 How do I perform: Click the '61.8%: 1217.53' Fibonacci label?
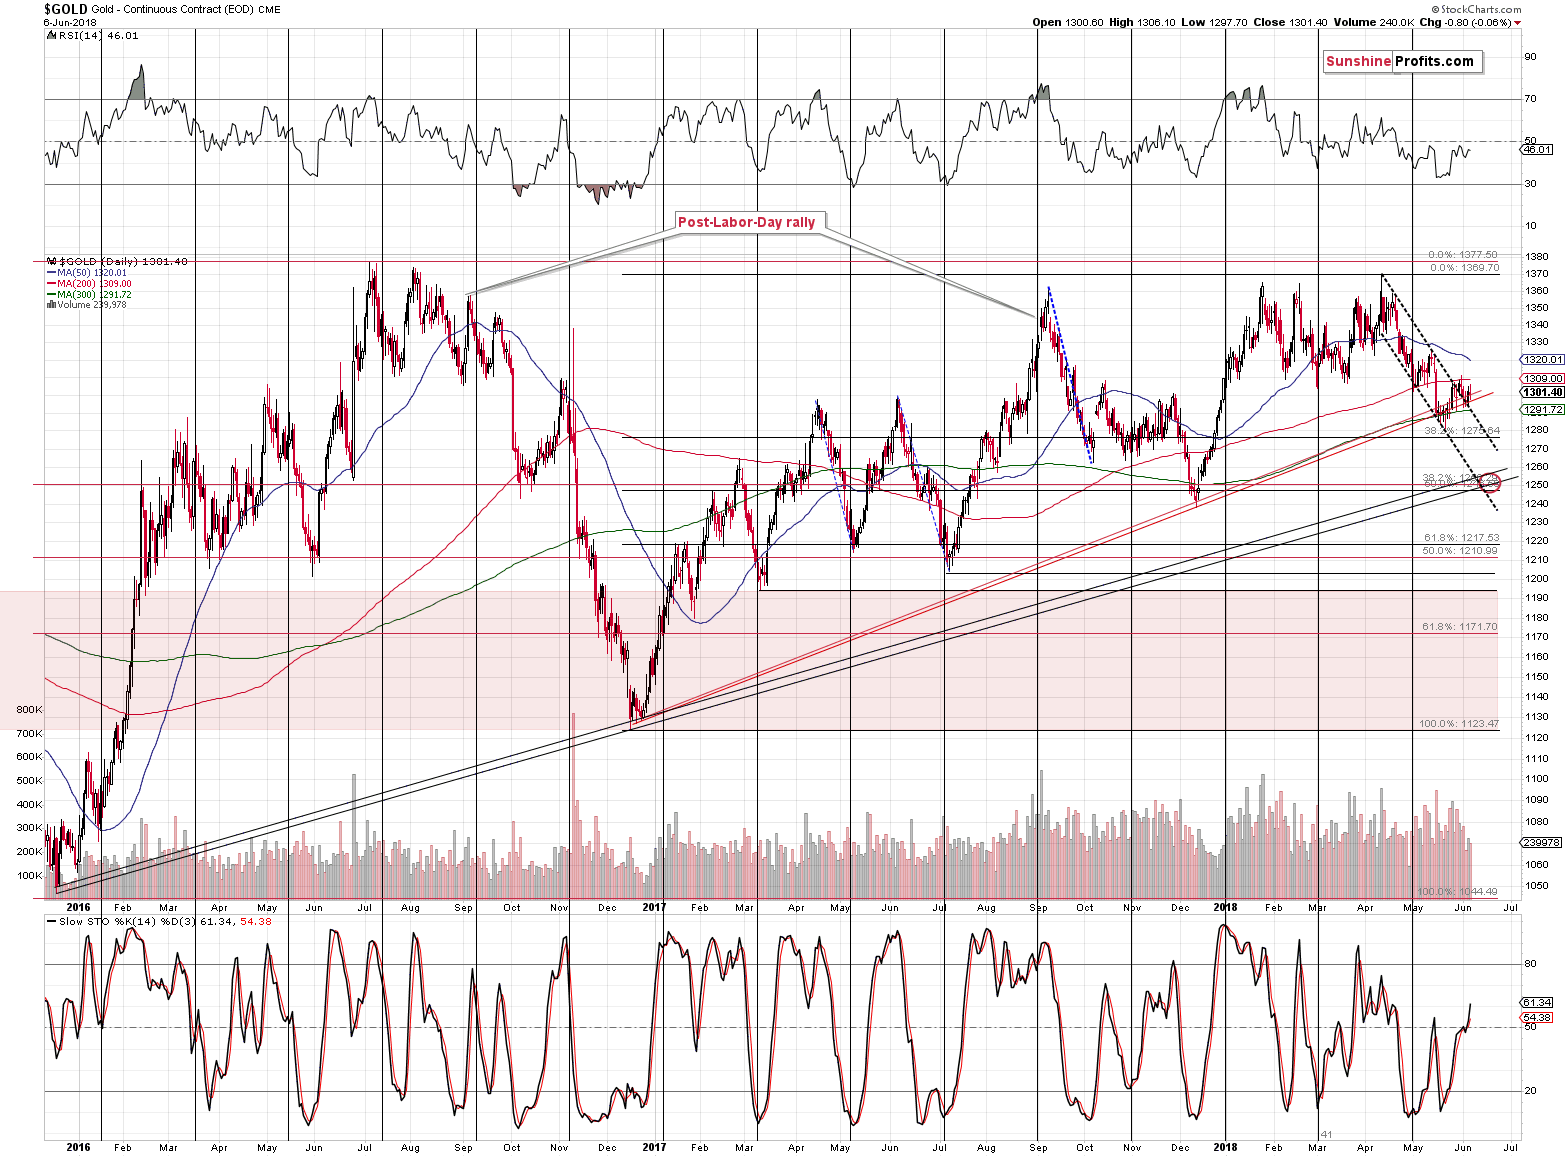pyautogui.click(x=1461, y=538)
